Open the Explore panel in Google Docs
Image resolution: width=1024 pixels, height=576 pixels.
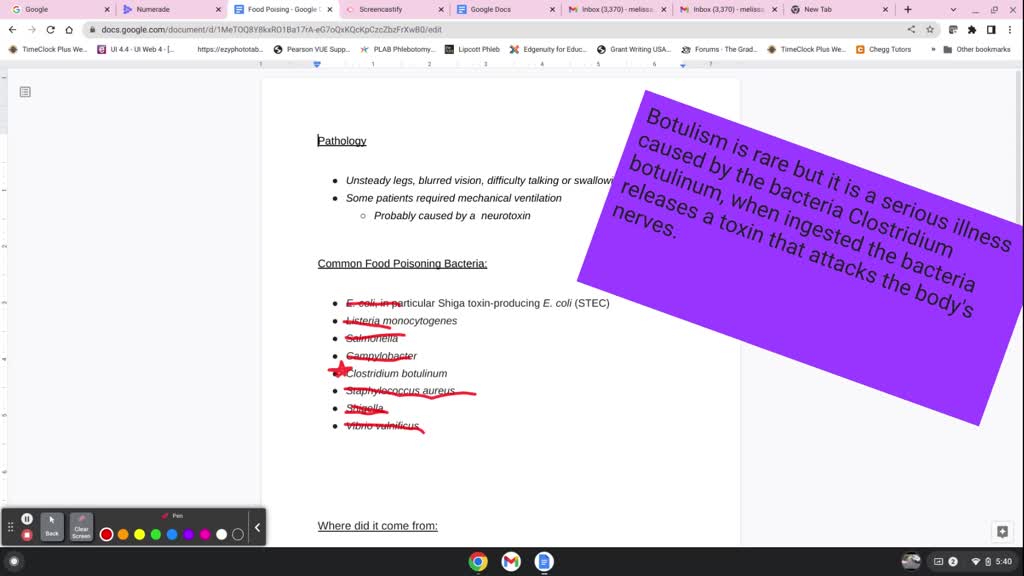point(1003,532)
